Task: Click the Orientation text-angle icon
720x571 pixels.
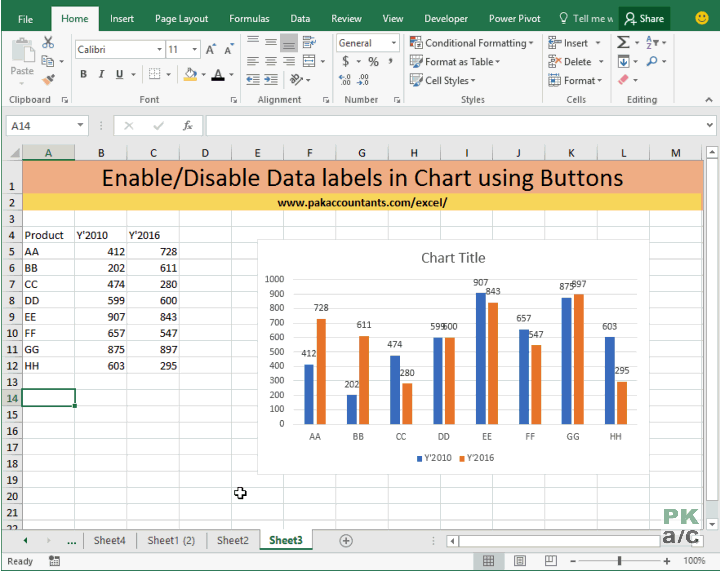Action: point(296,80)
